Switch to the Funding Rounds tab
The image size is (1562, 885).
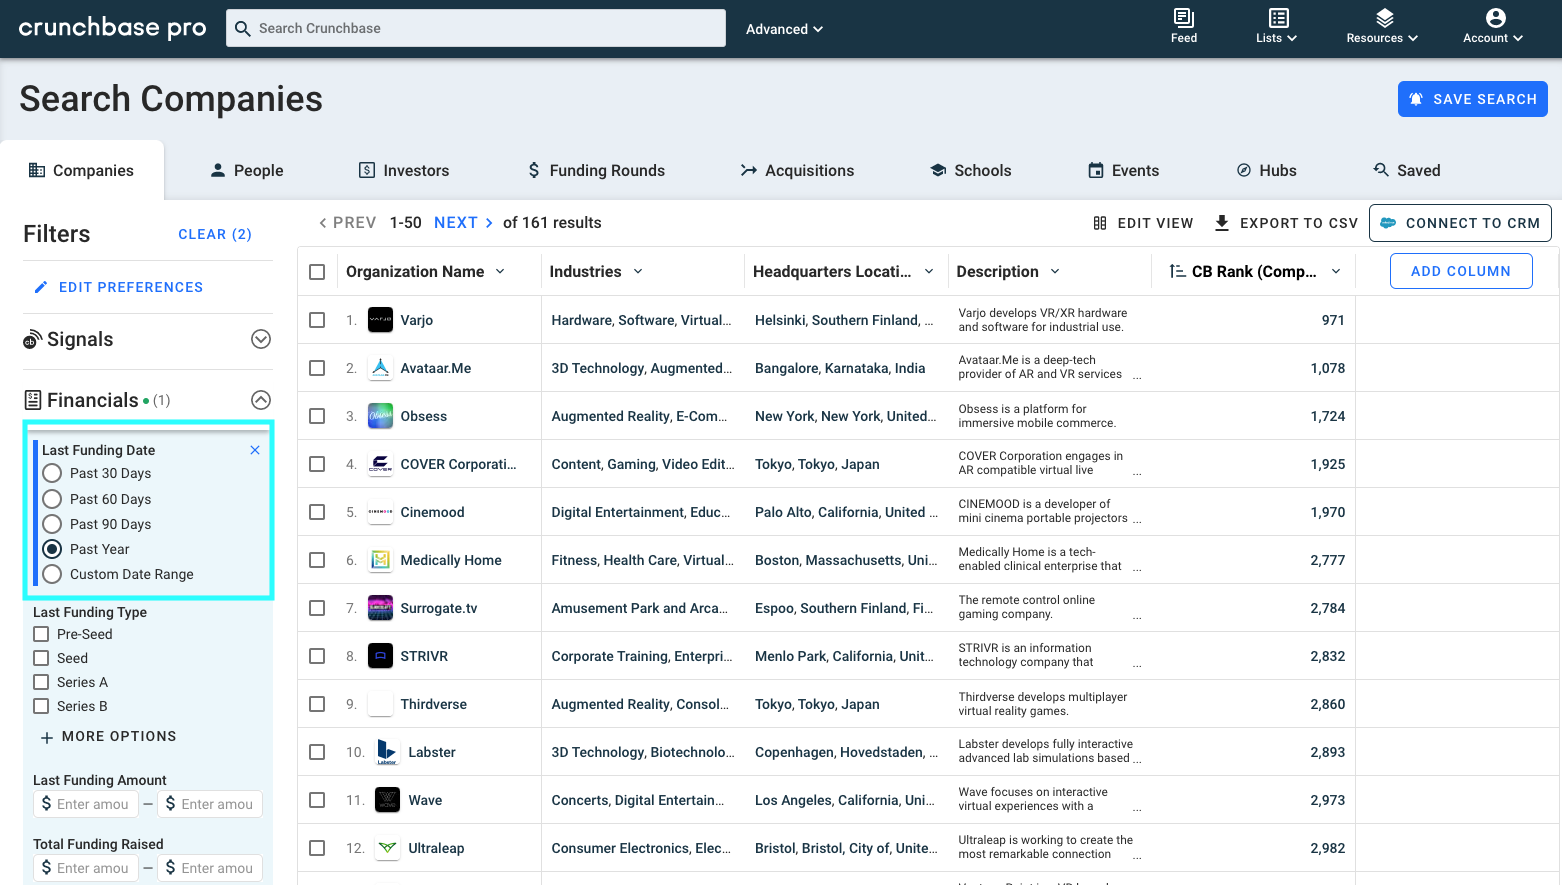click(596, 170)
